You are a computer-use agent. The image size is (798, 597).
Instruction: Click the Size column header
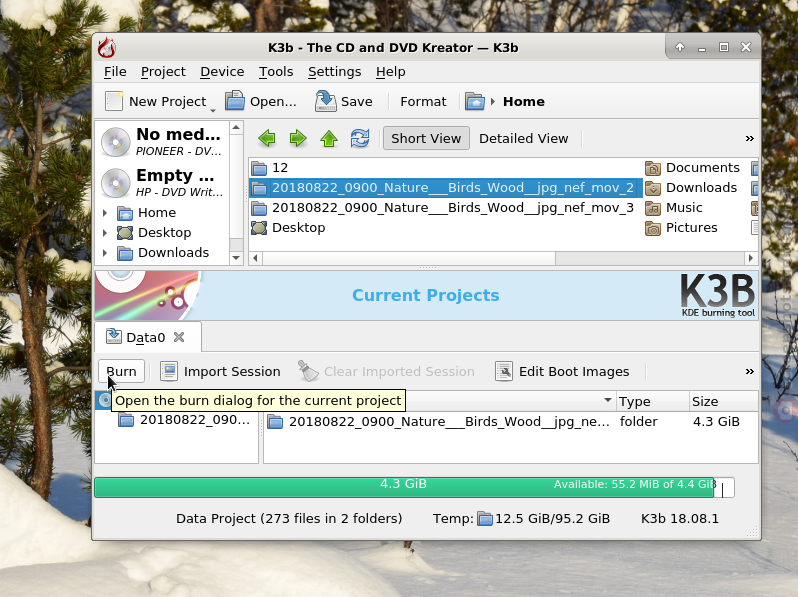tap(724, 402)
